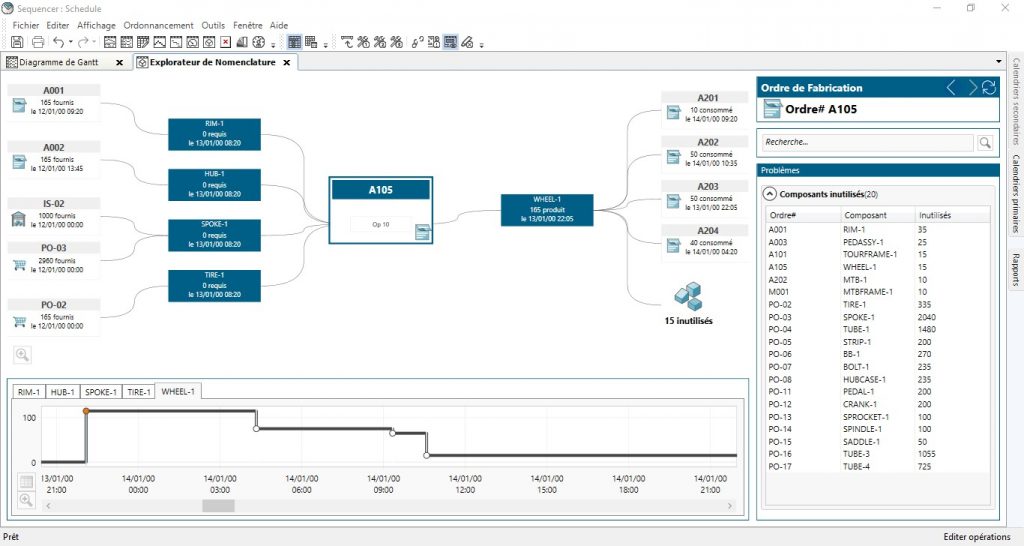The image size is (1024, 546).
Task: Click the eraser-style toolbar icon at toolbar end
Action: pos(467,42)
